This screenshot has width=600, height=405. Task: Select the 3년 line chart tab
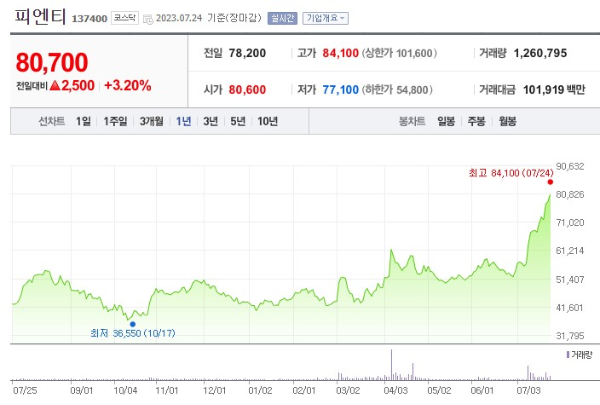210,121
